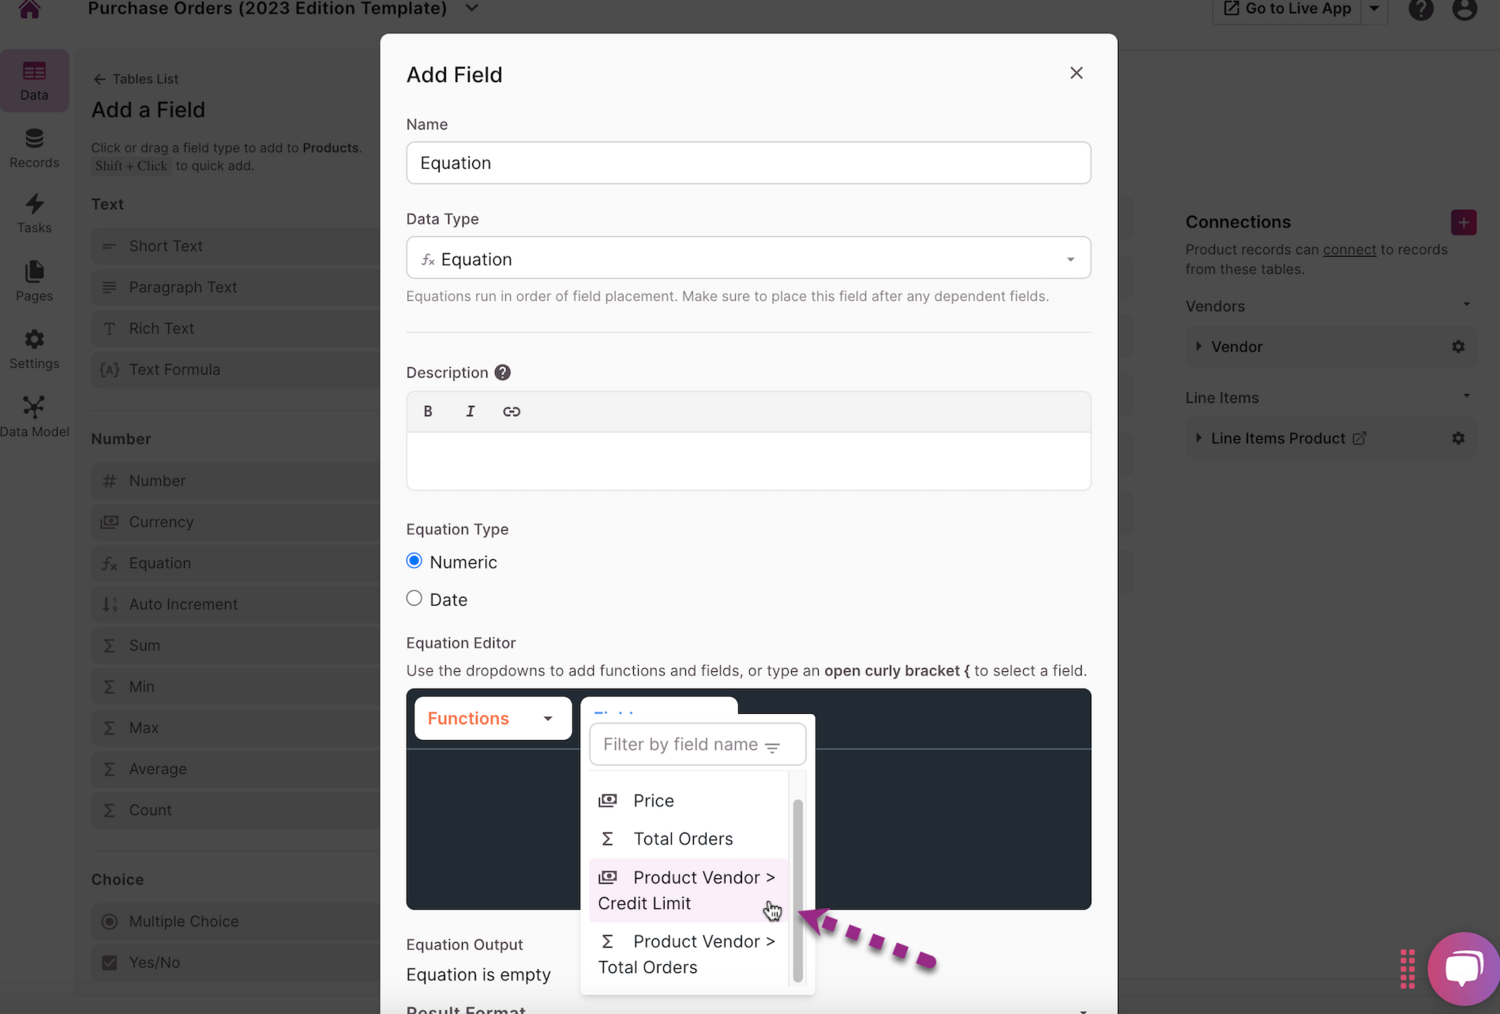
Task: Open Tasks in the left sidebar
Action: click(x=34, y=213)
